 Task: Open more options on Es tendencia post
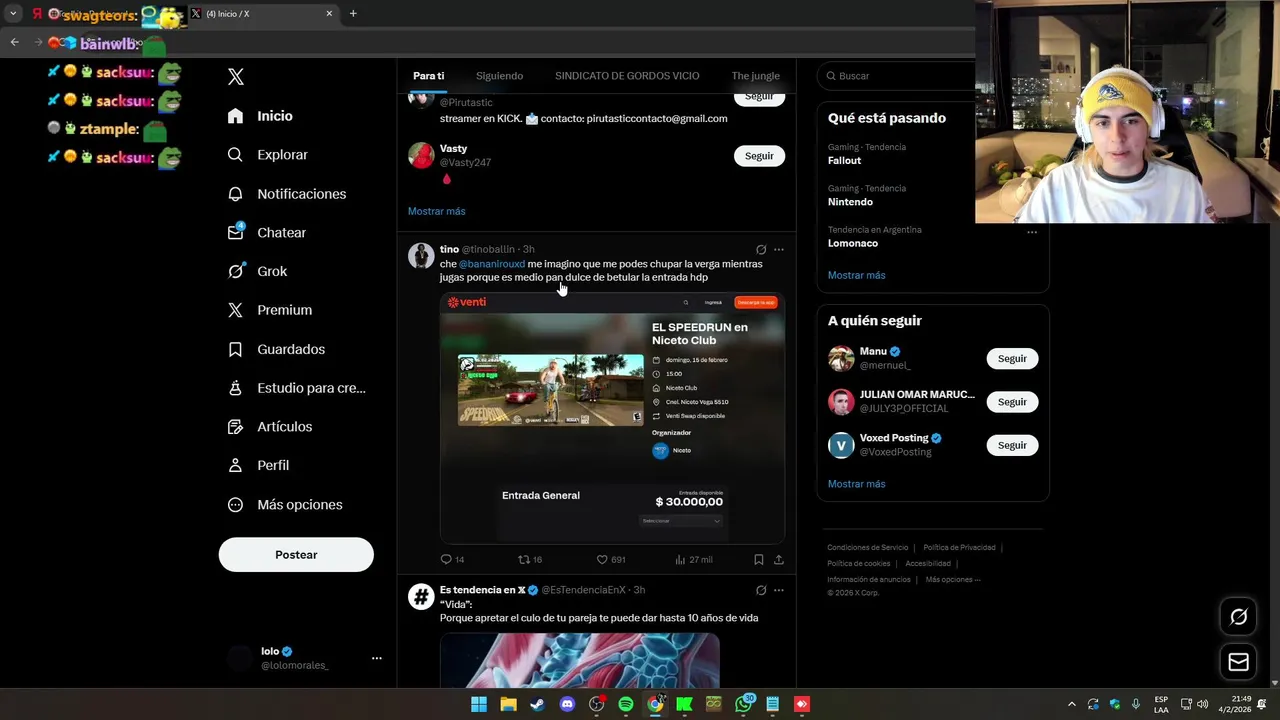tap(779, 590)
